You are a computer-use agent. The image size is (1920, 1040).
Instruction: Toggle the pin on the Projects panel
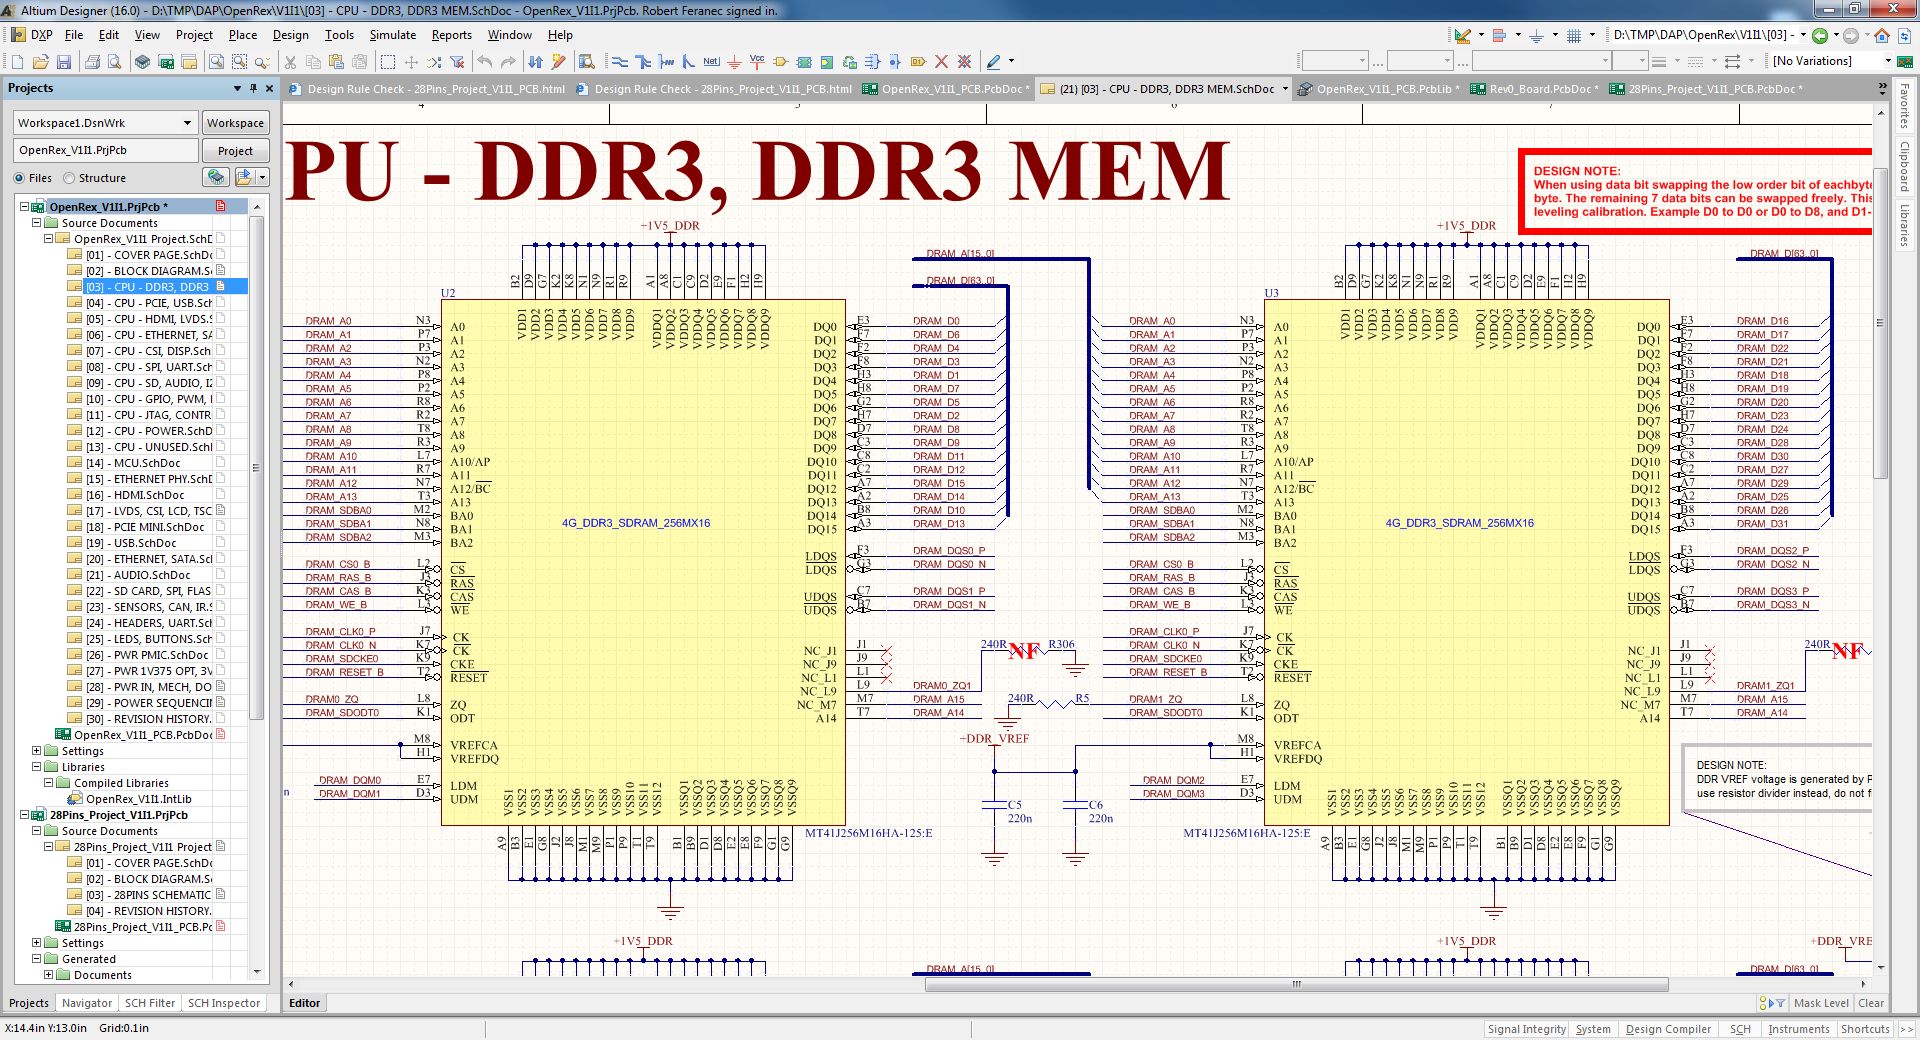click(x=254, y=88)
